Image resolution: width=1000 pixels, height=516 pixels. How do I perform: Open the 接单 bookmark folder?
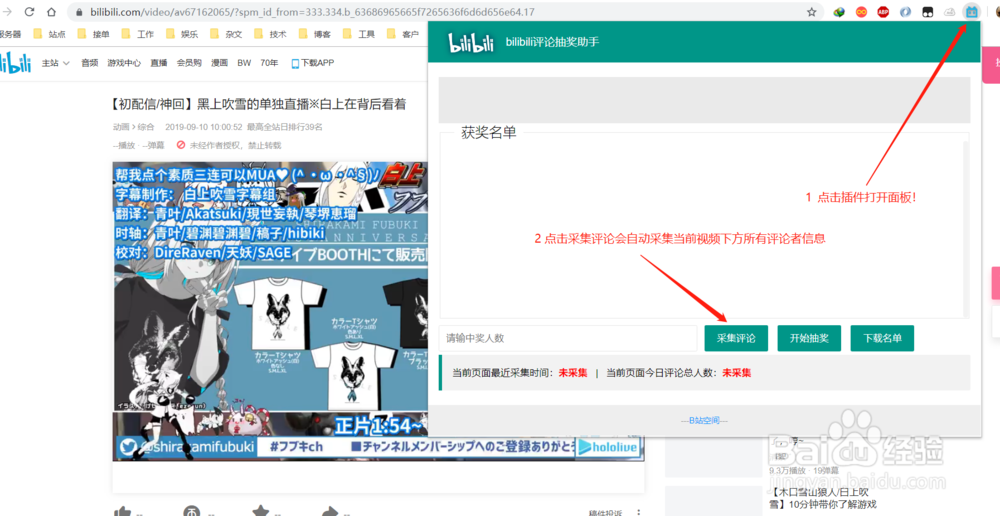point(93,34)
